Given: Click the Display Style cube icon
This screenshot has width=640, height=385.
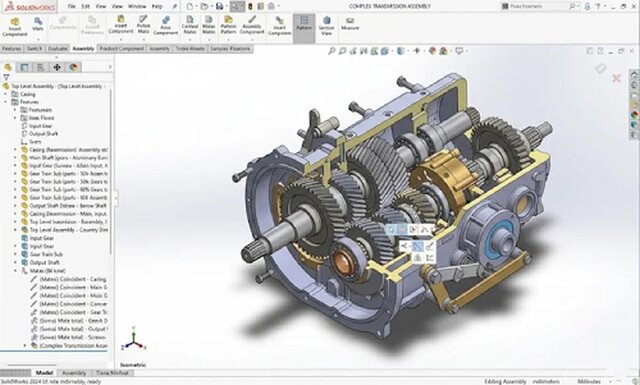Looking at the screenshot, I should [x=401, y=51].
